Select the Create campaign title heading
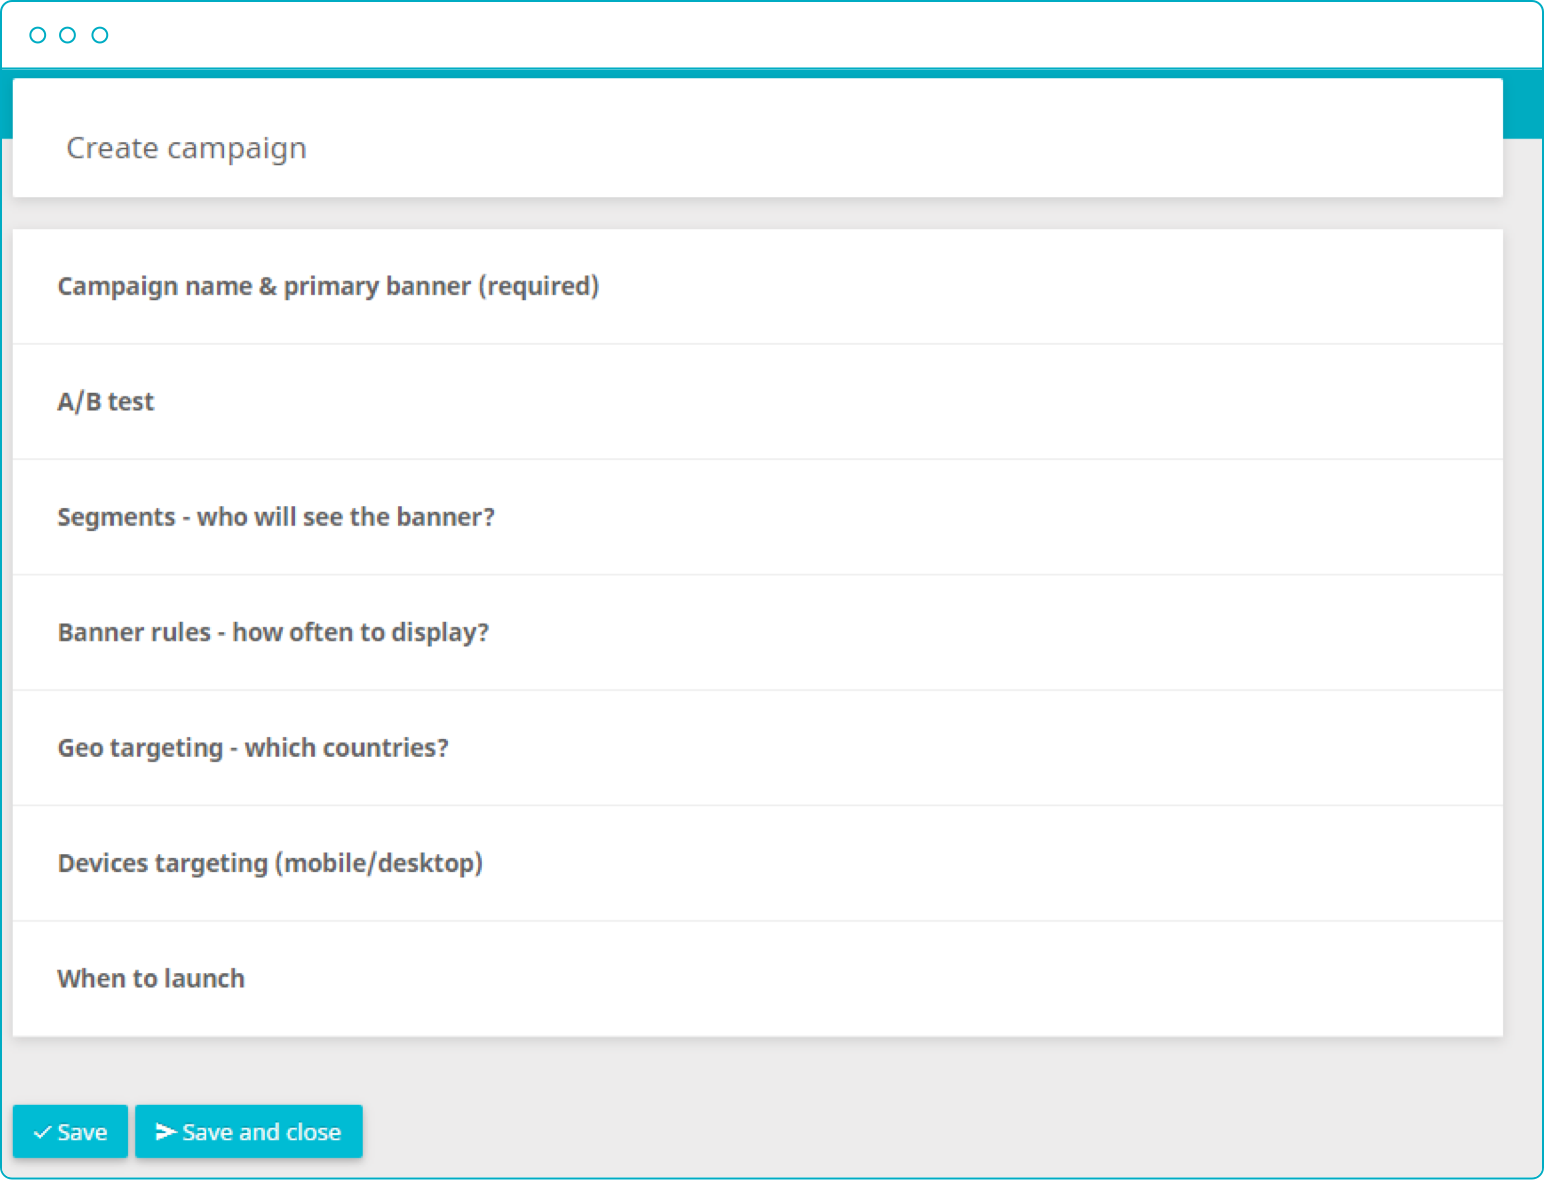Screen dimensions: 1544x1180 pyautogui.click(x=186, y=148)
